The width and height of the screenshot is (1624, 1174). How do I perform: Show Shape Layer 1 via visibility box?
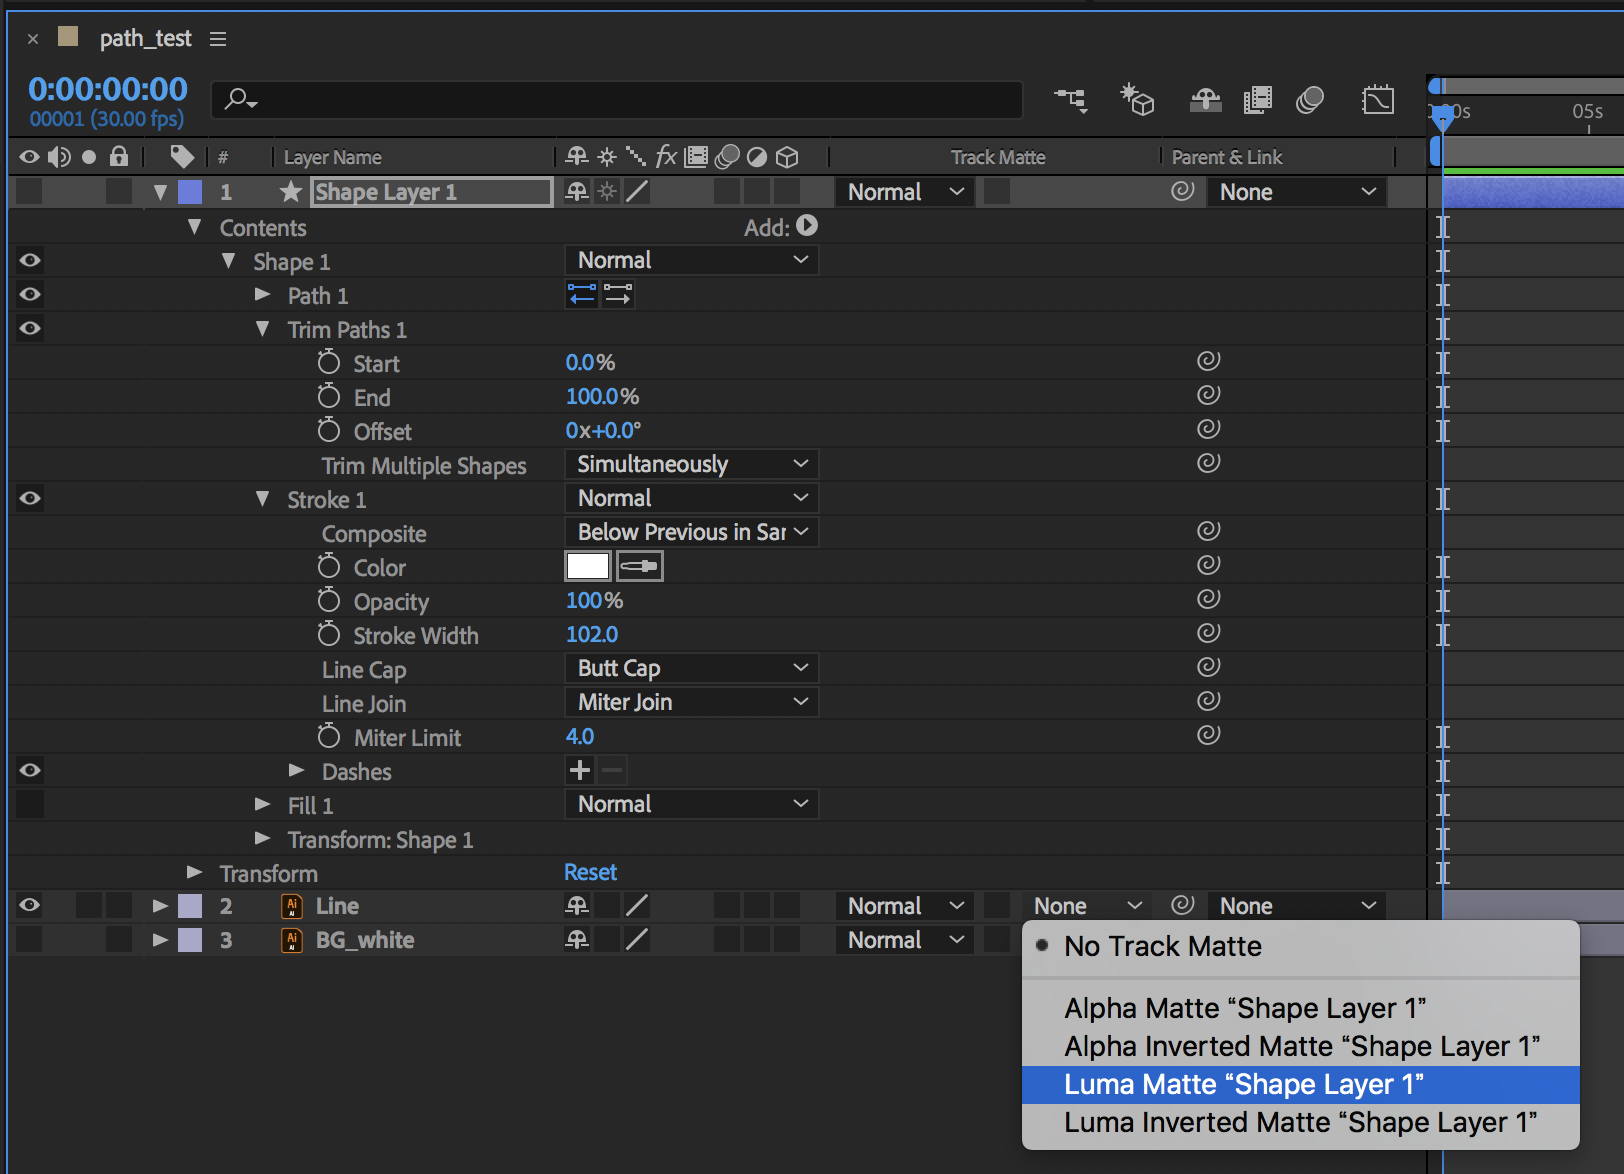[30, 191]
